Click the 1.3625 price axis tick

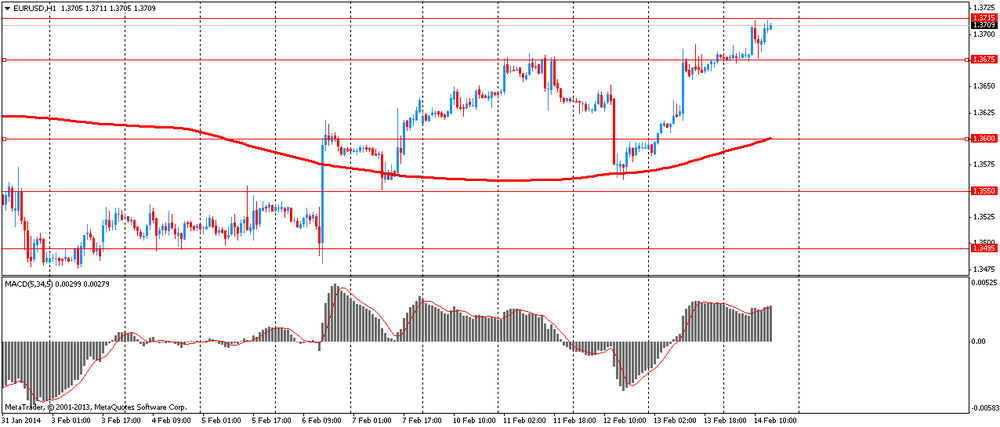pyautogui.click(x=985, y=112)
